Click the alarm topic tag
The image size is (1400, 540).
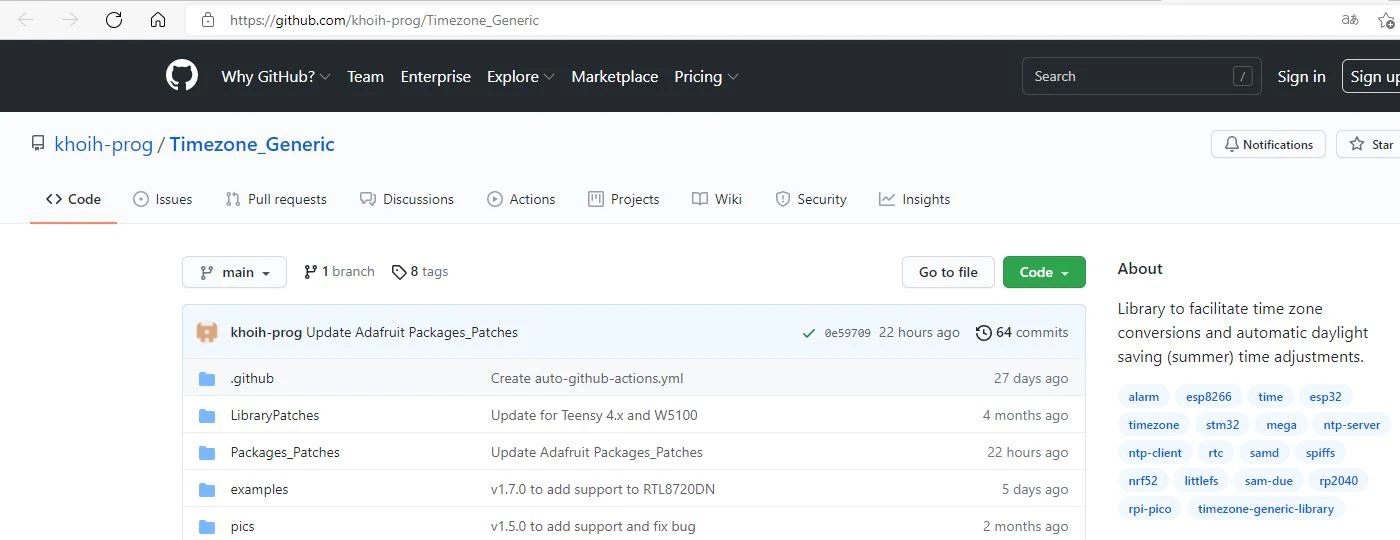coord(1143,397)
